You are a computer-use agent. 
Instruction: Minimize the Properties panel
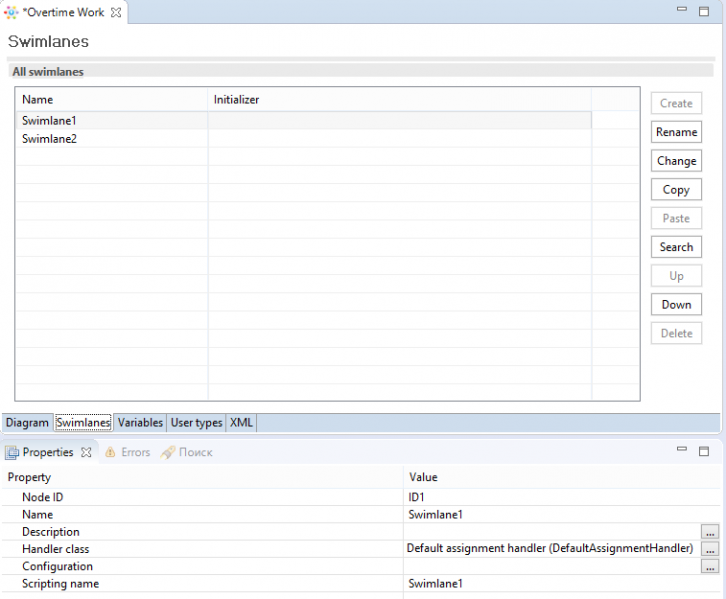[682, 451]
